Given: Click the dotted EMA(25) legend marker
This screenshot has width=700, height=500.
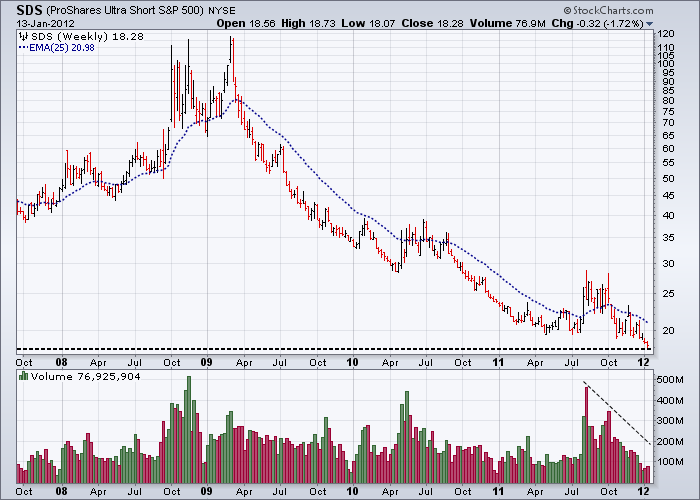Looking at the screenshot, I should [x=23, y=48].
